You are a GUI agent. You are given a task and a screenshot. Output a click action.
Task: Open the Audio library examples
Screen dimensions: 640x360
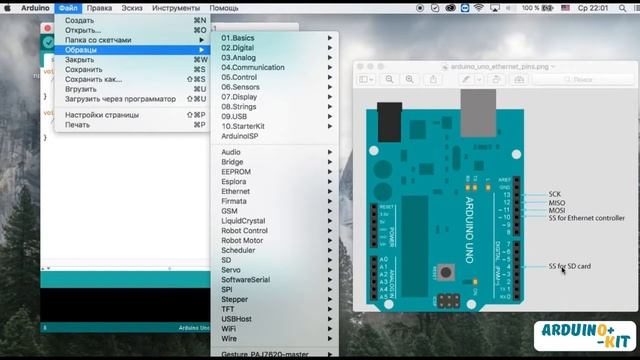[275, 152]
